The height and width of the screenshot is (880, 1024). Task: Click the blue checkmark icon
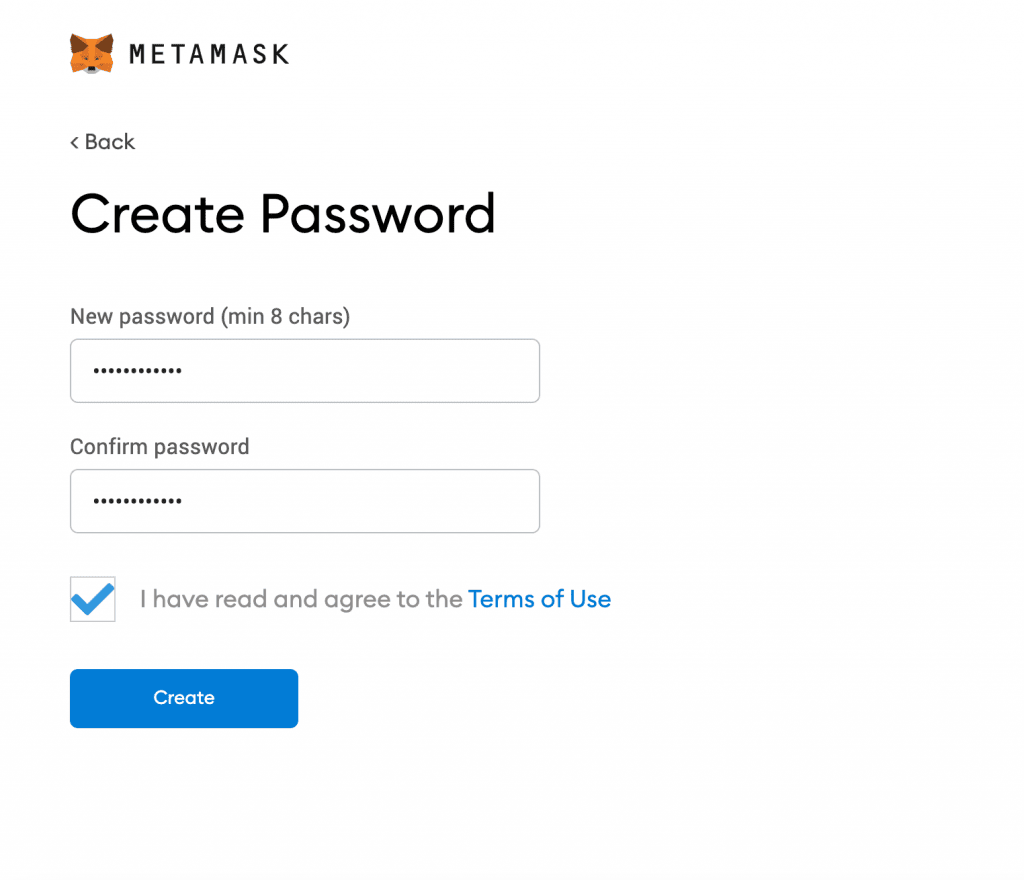click(x=93, y=599)
